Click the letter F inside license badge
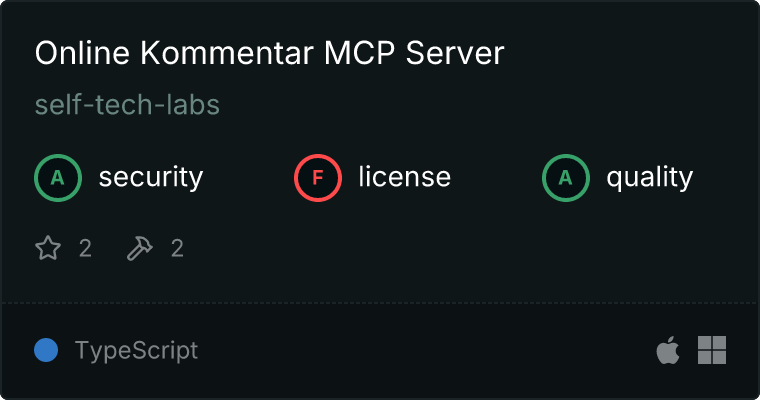 (318, 178)
